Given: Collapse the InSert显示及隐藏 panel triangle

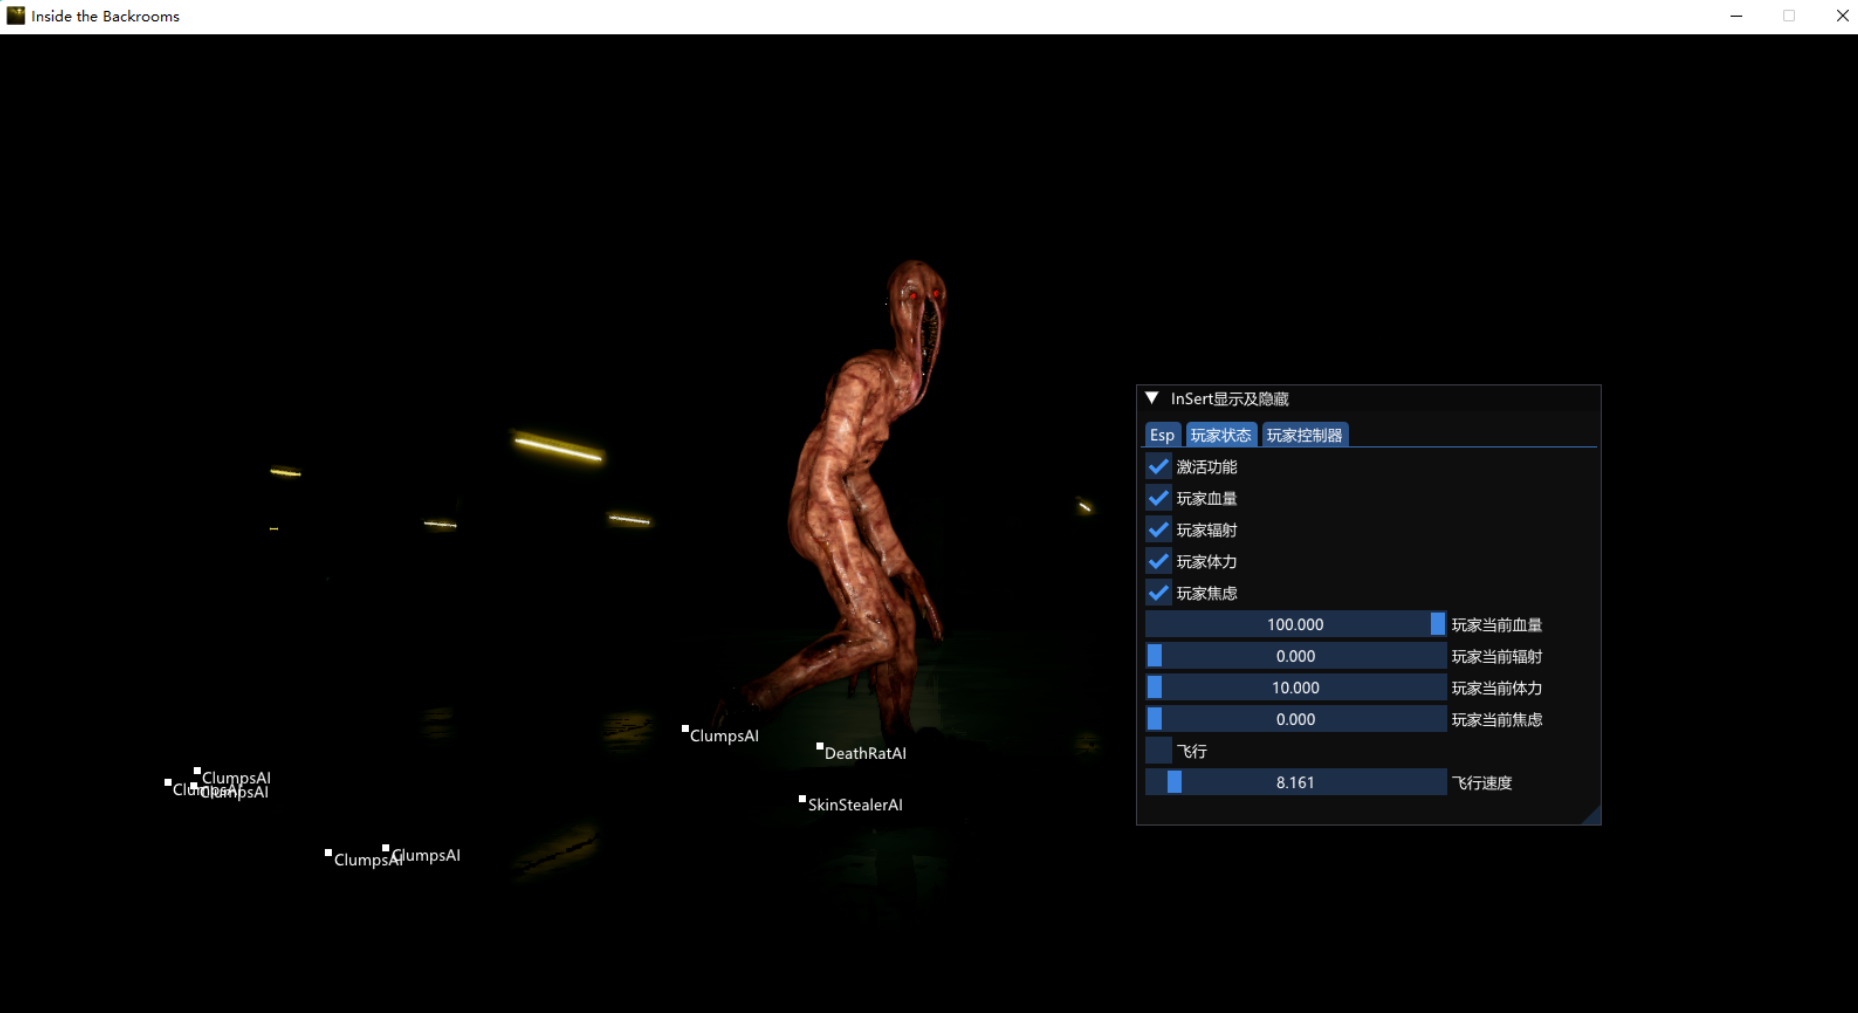Looking at the screenshot, I should coord(1152,398).
